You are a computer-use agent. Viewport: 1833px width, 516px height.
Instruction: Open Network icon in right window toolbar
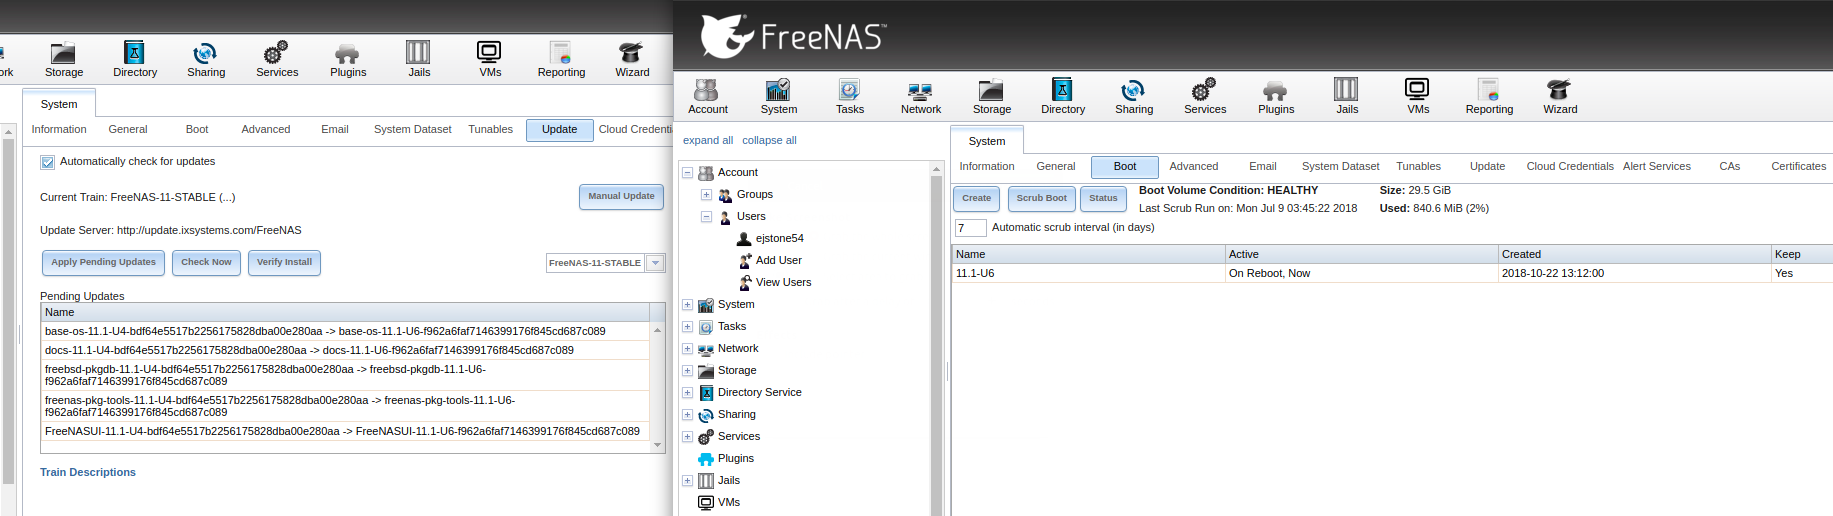pyautogui.click(x=920, y=97)
